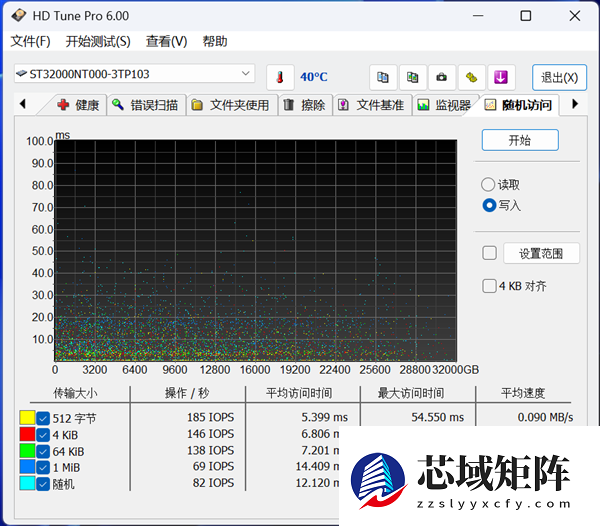Select the 随机访问 tab
This screenshot has height=526, width=600.
point(519,105)
